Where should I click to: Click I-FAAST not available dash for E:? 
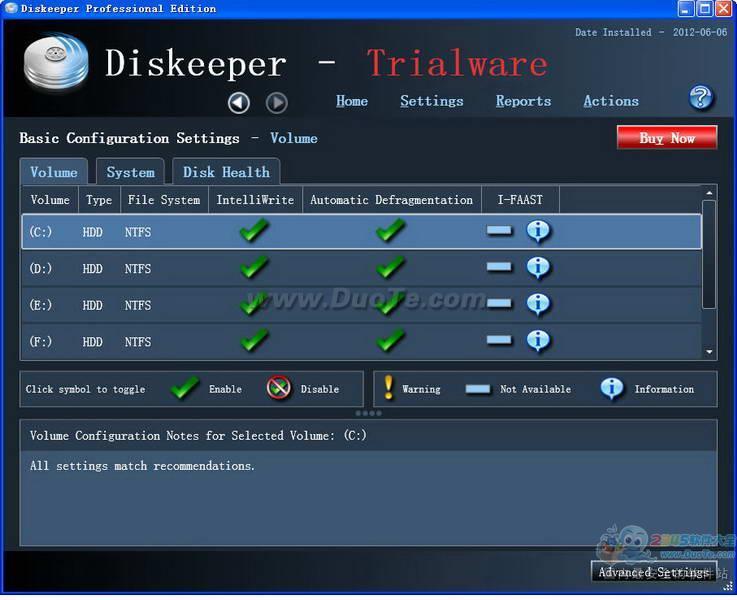(499, 304)
